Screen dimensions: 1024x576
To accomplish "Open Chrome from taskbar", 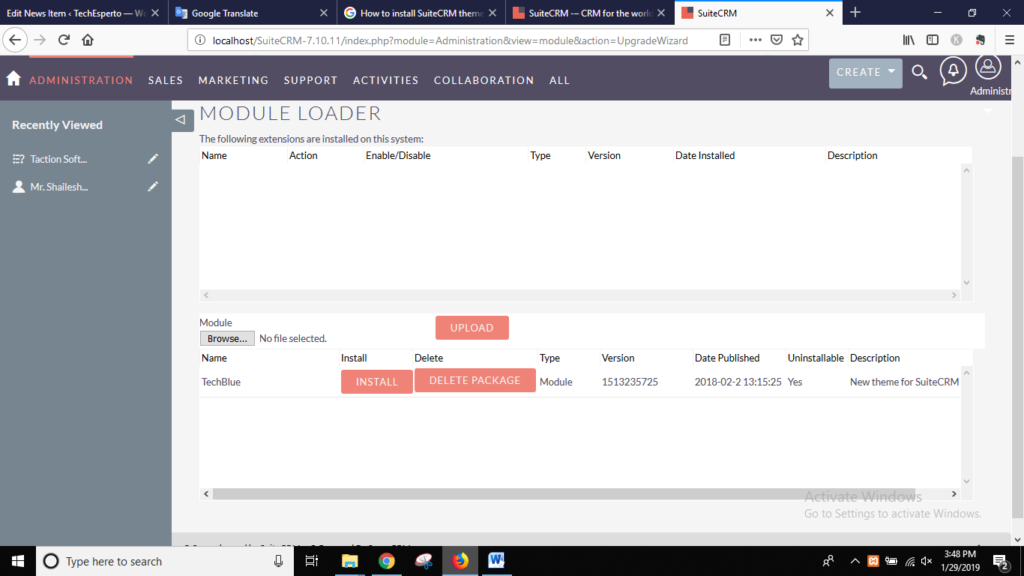I will [x=387, y=561].
